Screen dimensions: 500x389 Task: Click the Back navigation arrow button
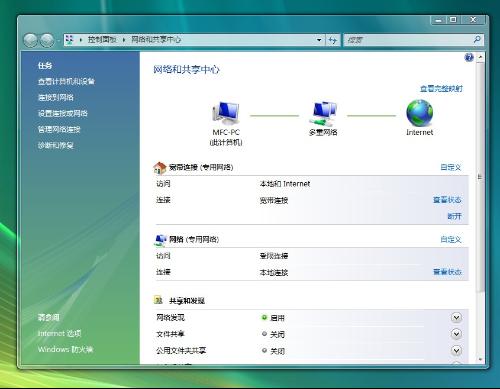[x=31, y=40]
